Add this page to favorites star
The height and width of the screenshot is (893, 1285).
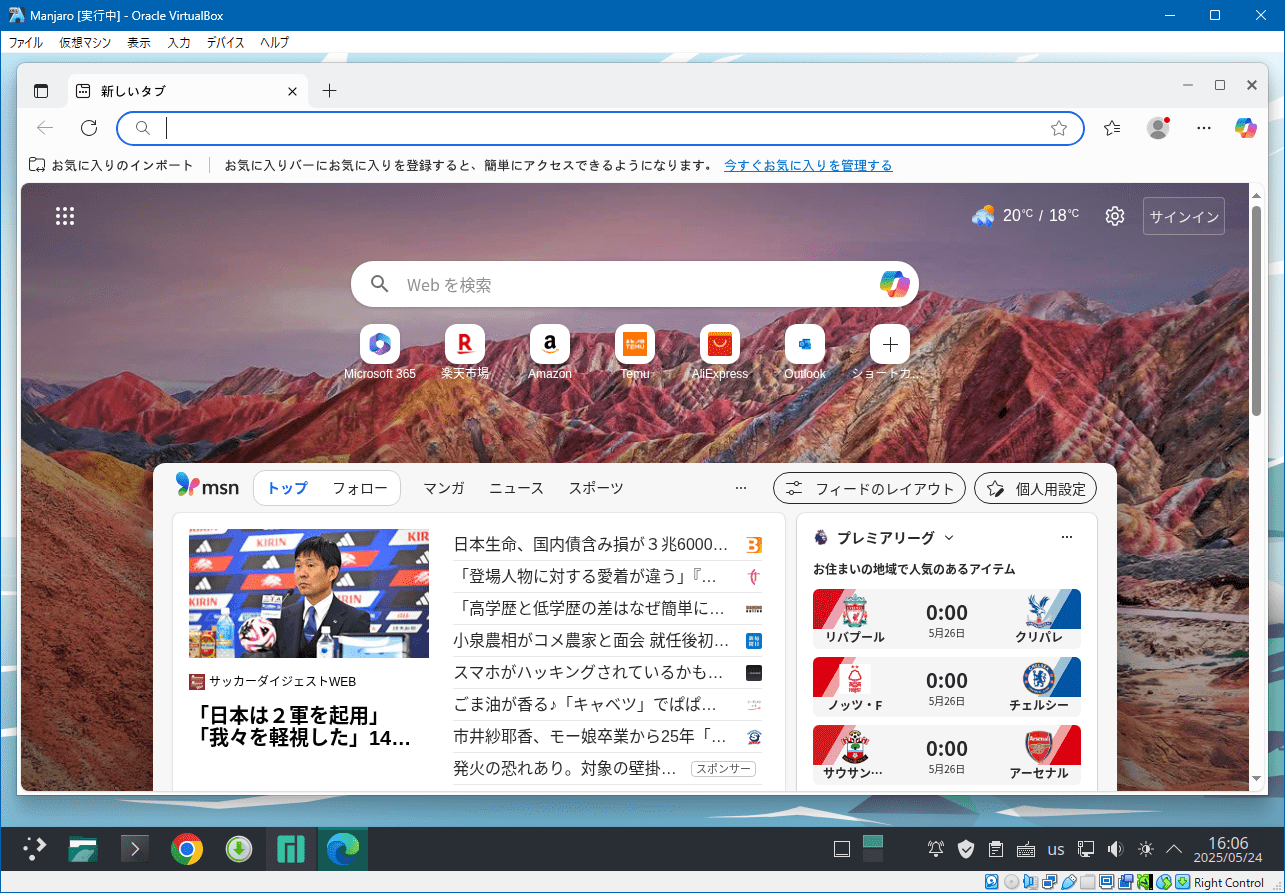[x=1059, y=128]
